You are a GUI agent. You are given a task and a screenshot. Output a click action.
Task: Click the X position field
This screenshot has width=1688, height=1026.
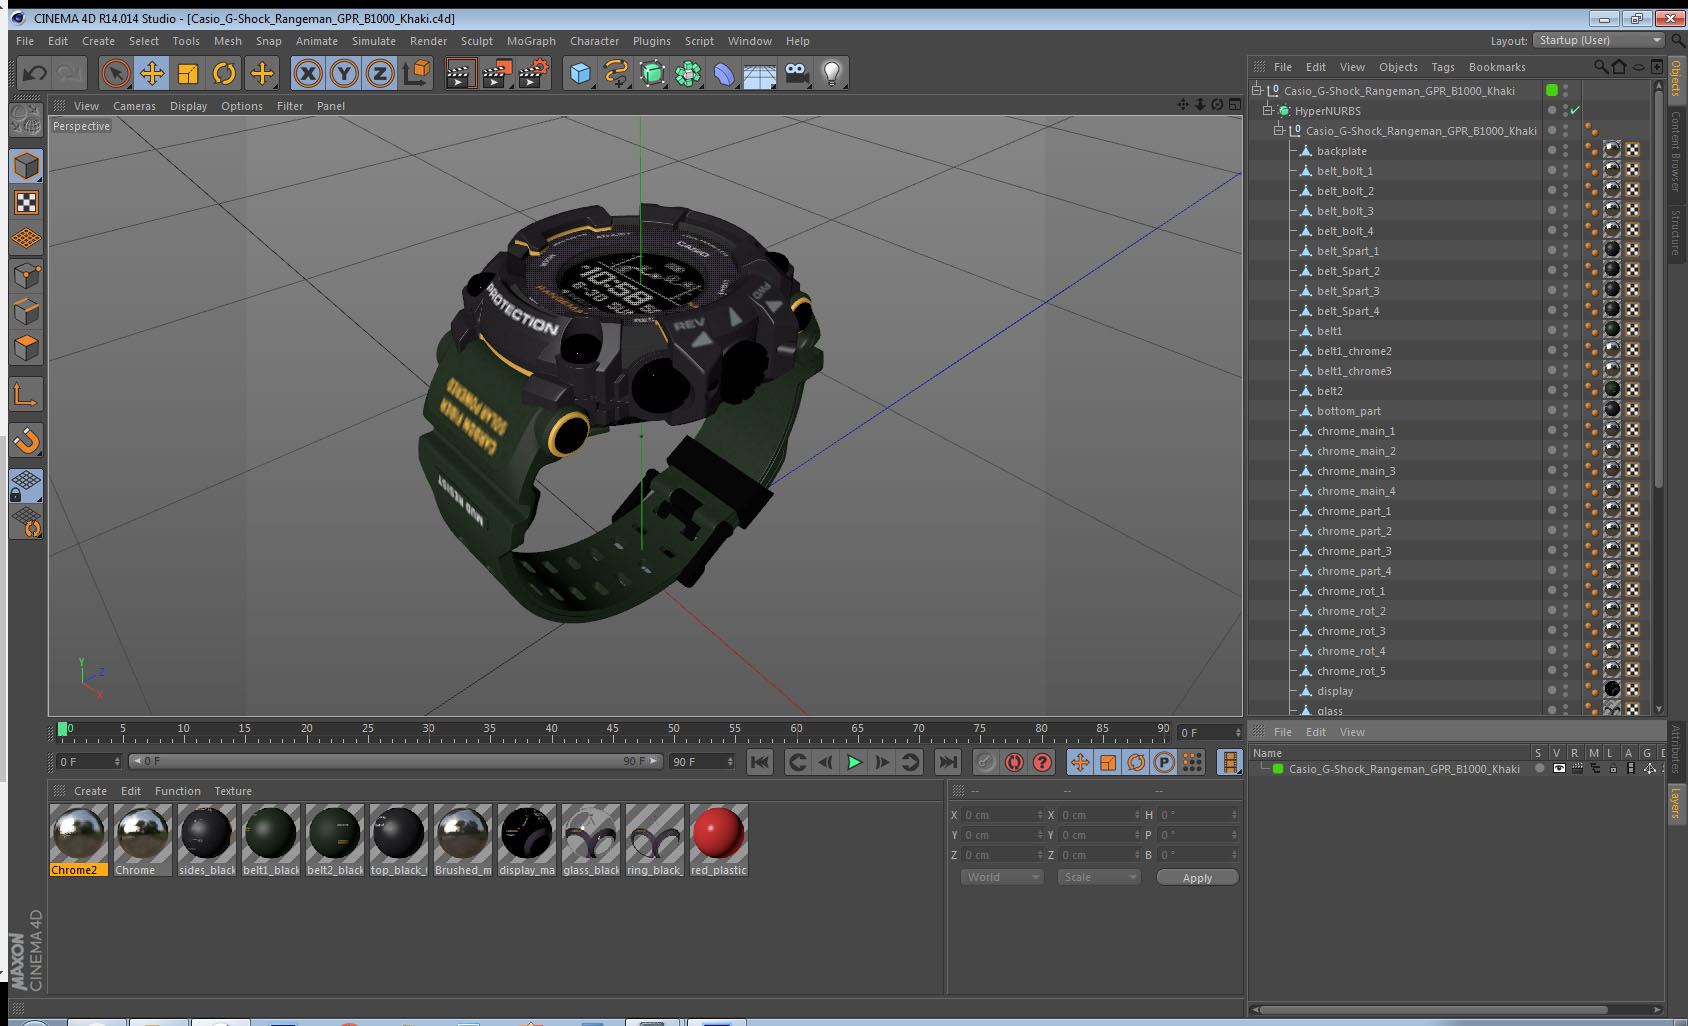click(1002, 815)
